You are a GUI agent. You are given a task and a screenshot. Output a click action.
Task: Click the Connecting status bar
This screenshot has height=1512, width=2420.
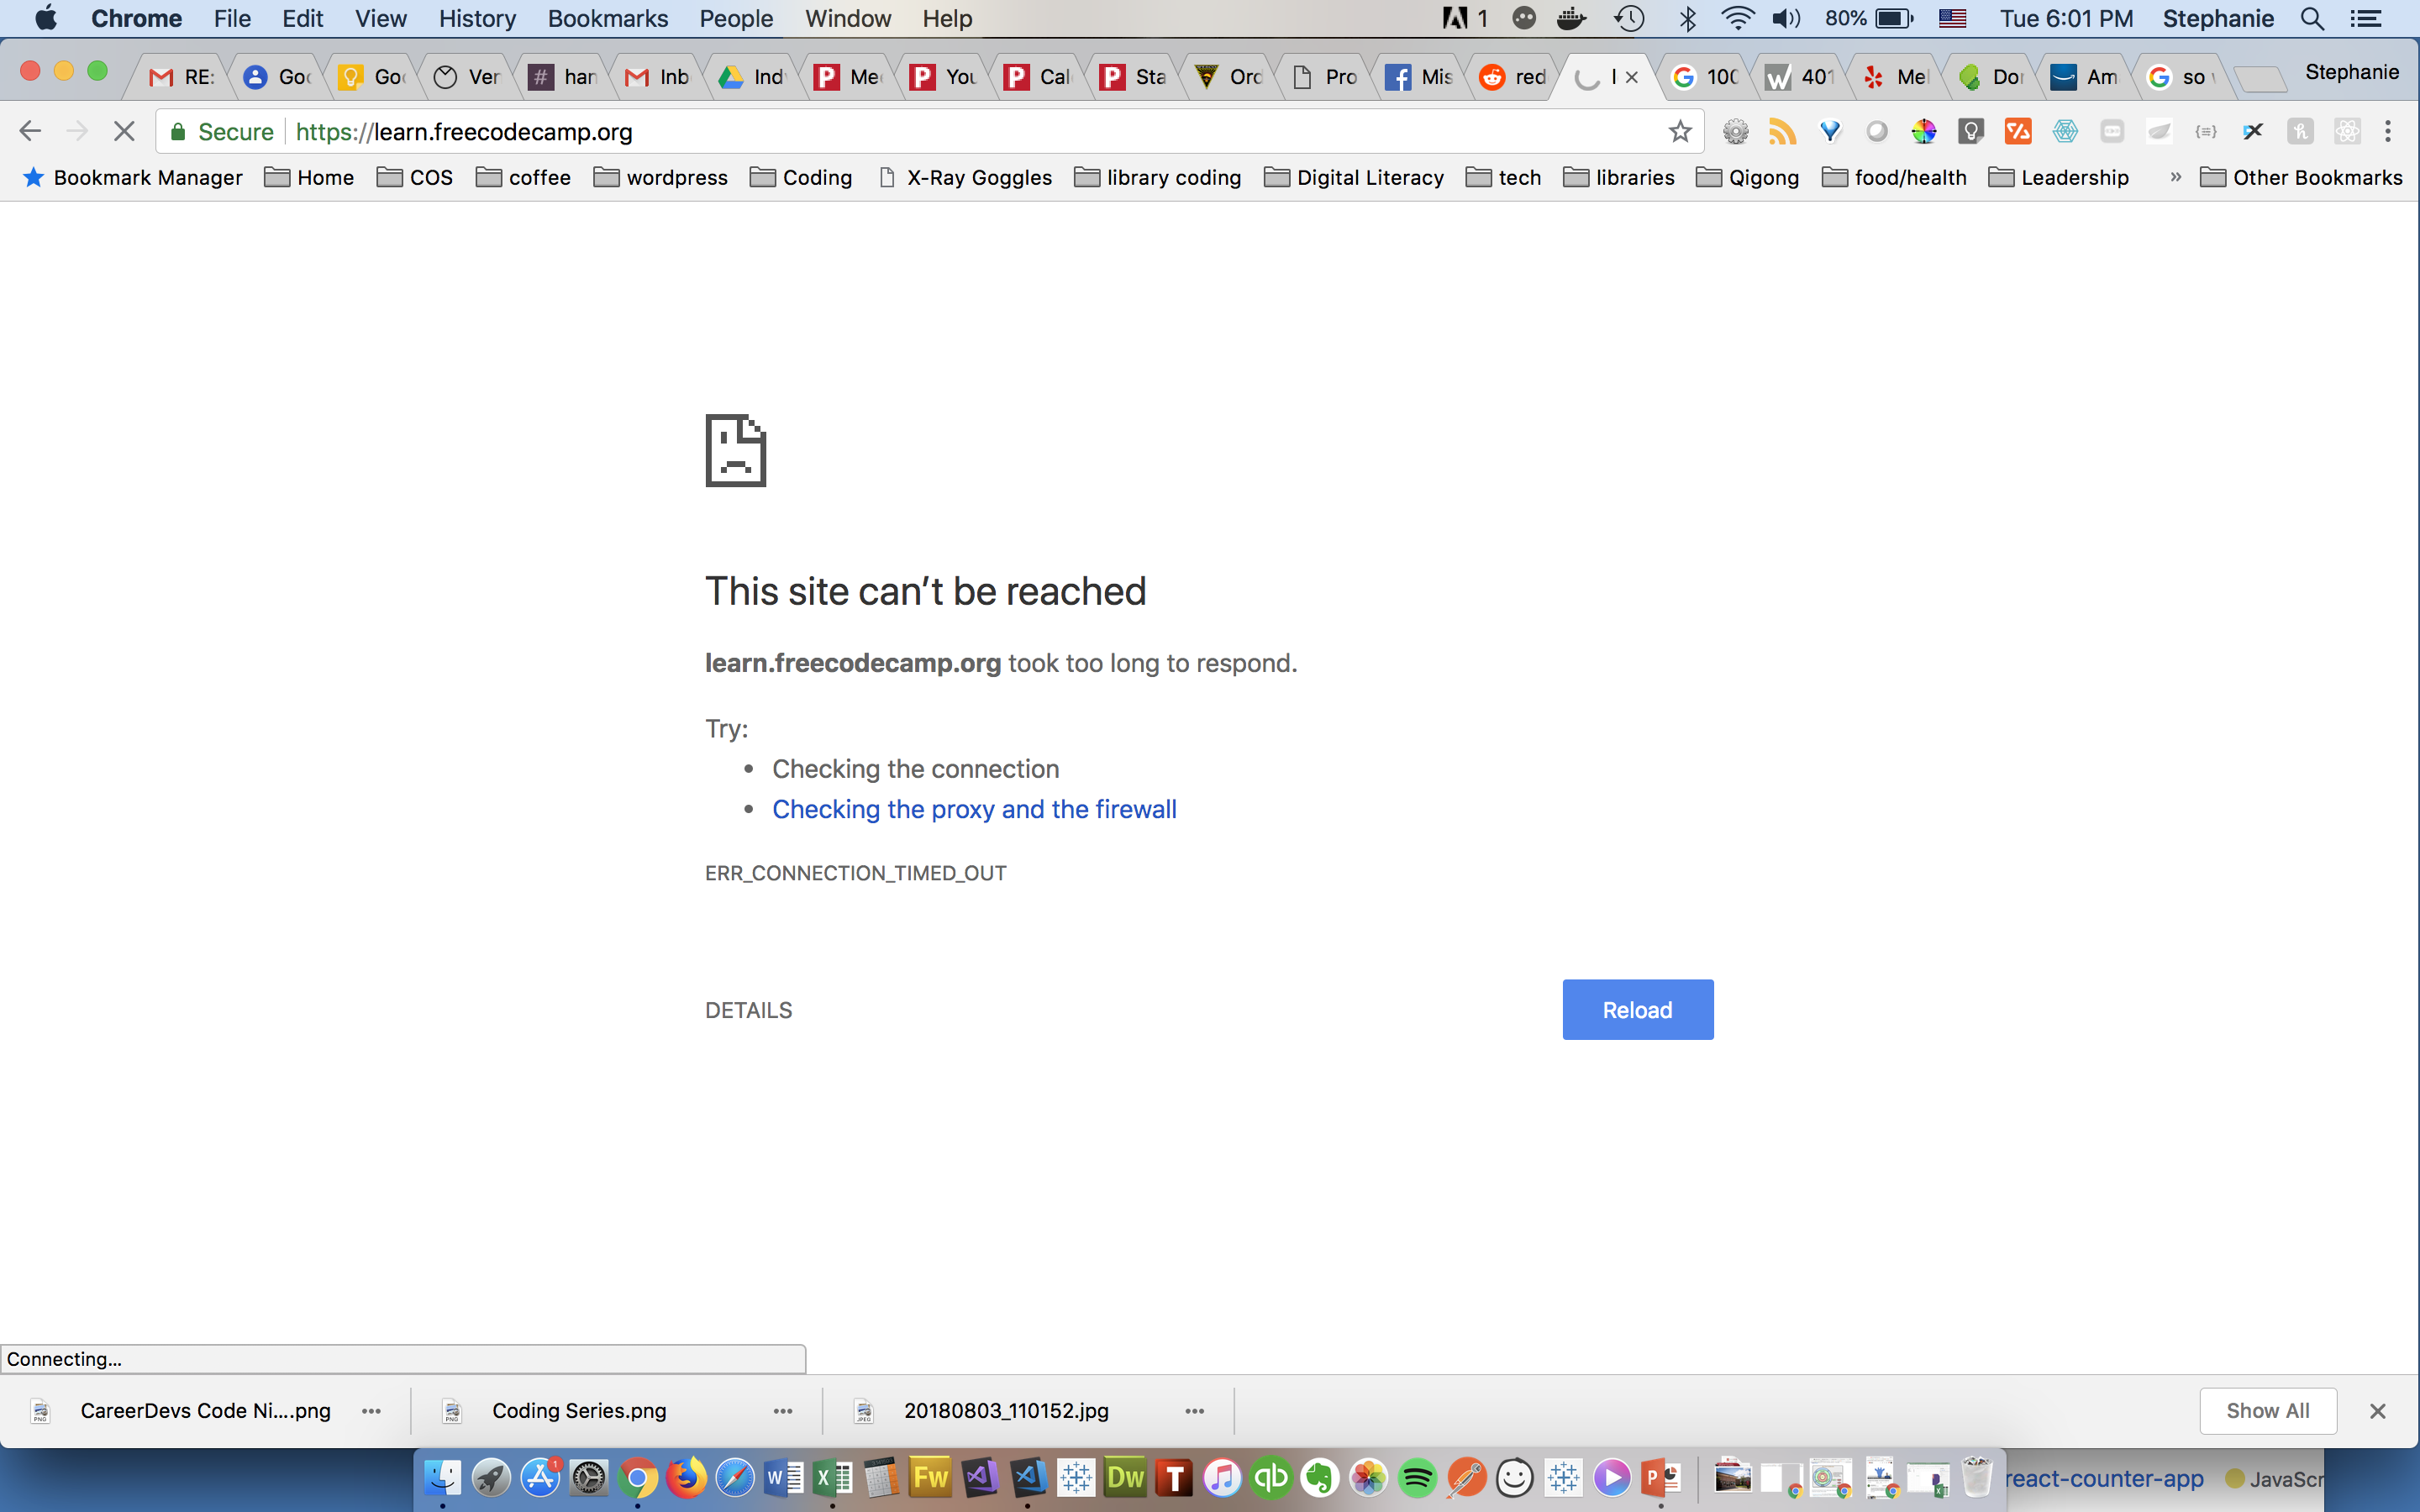pyautogui.click(x=64, y=1358)
